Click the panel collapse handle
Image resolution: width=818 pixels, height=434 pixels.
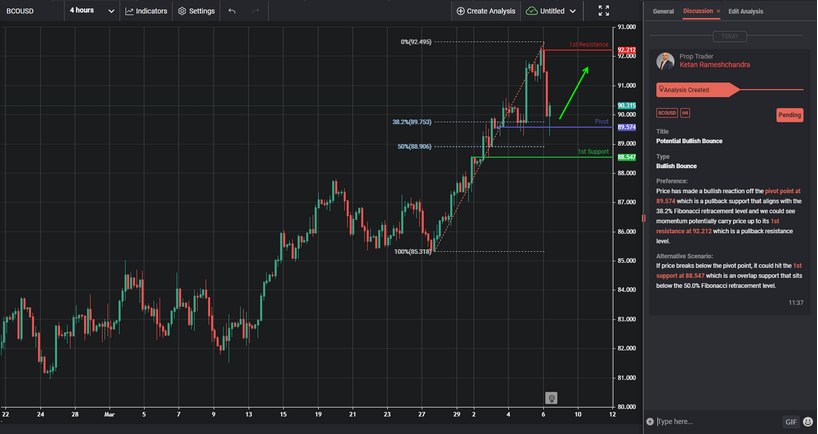643,218
